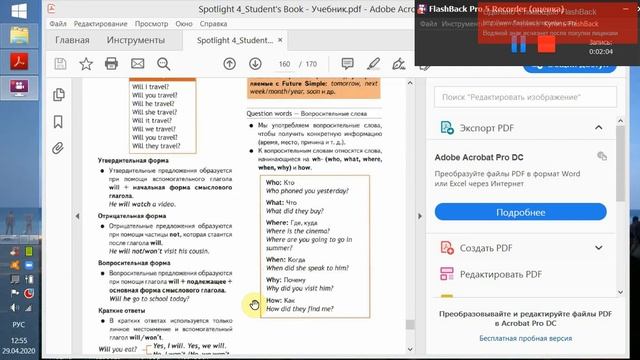This screenshot has width=640, height=360.
Task: Add a comment with speech bubble icon
Action: (x=347, y=63)
